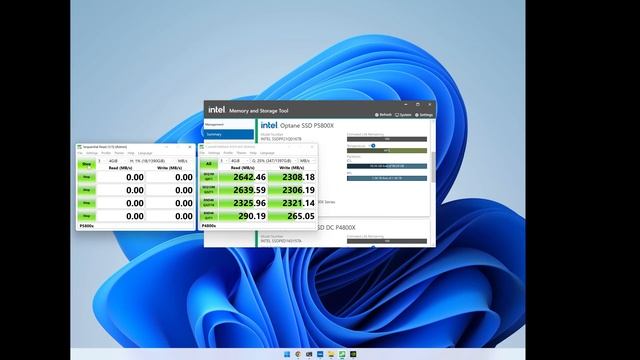Screen dimensions: 640x360
Task: Open the File Explorer folder icon on the taskbar
Action: click(x=331, y=354)
